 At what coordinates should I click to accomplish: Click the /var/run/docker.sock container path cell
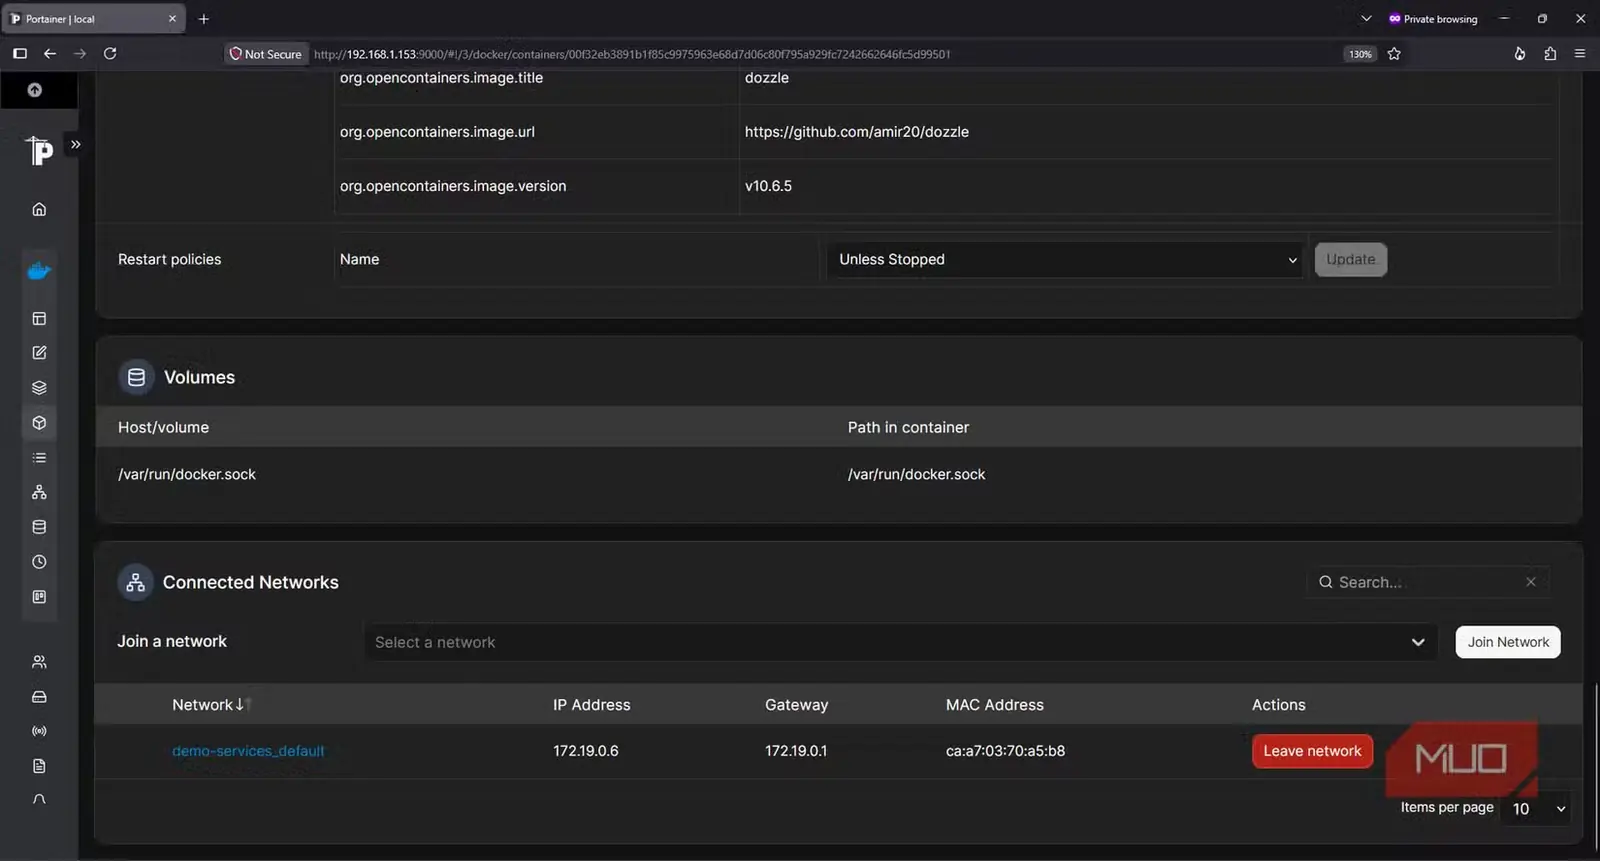click(x=916, y=474)
